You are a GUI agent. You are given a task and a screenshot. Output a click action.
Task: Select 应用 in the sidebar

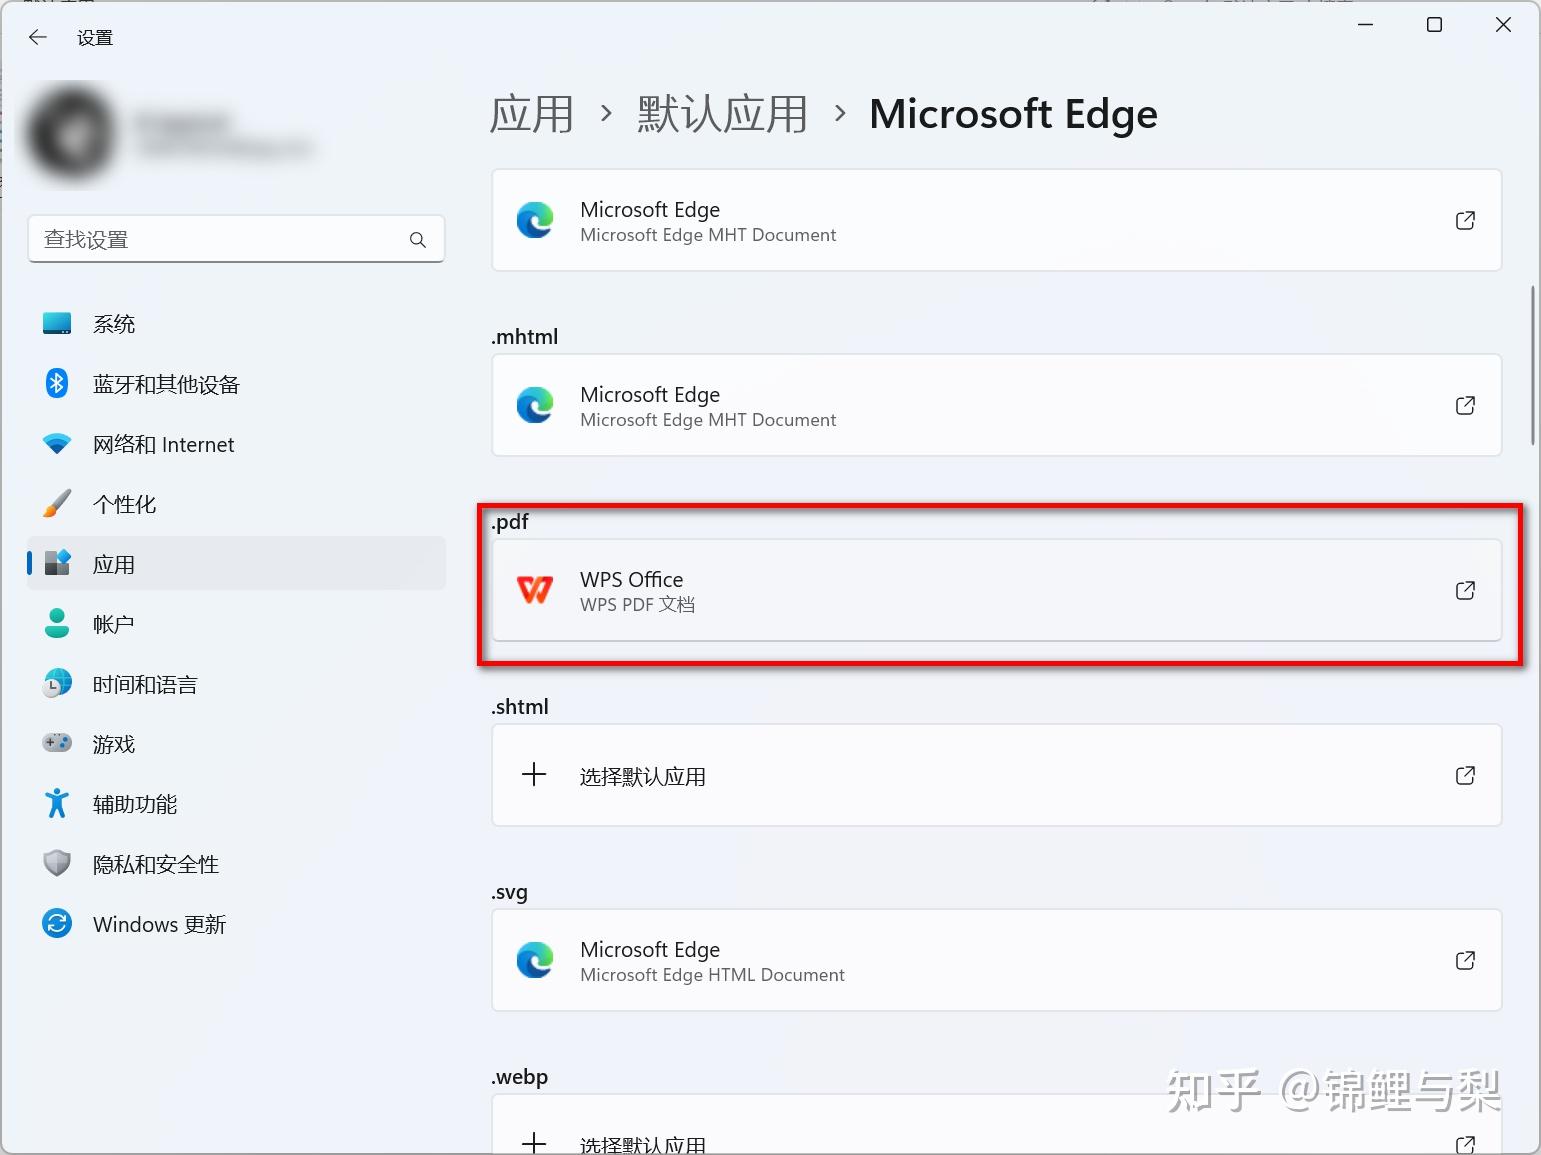236,564
